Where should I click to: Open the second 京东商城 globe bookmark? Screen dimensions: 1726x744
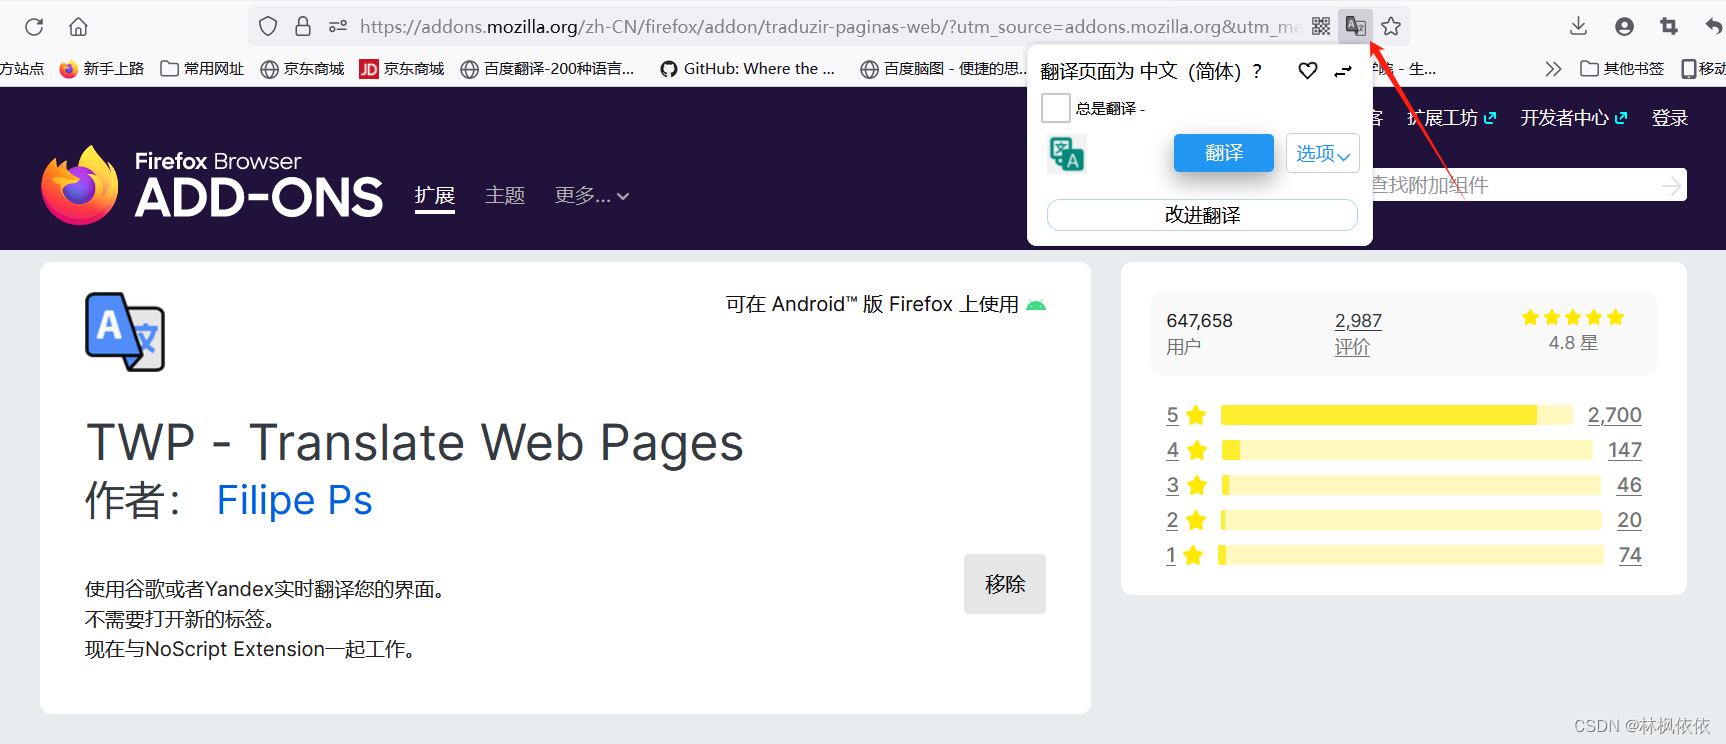[302, 68]
